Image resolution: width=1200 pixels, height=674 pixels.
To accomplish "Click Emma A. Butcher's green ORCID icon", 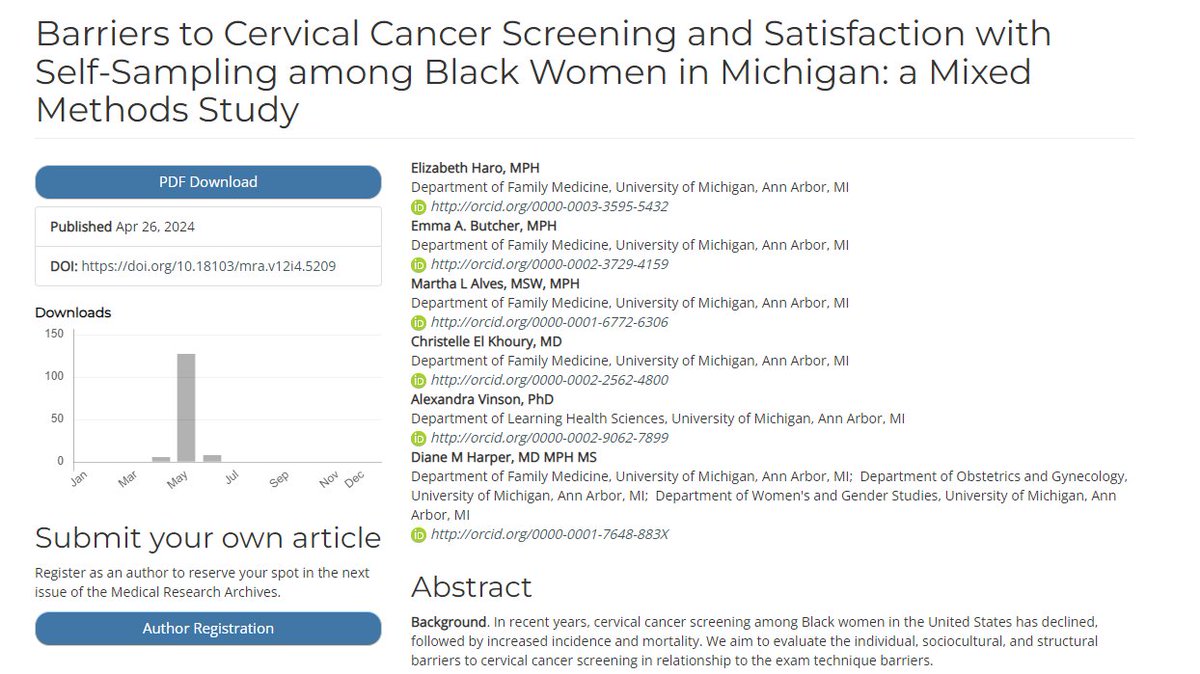I will pyautogui.click(x=418, y=267).
